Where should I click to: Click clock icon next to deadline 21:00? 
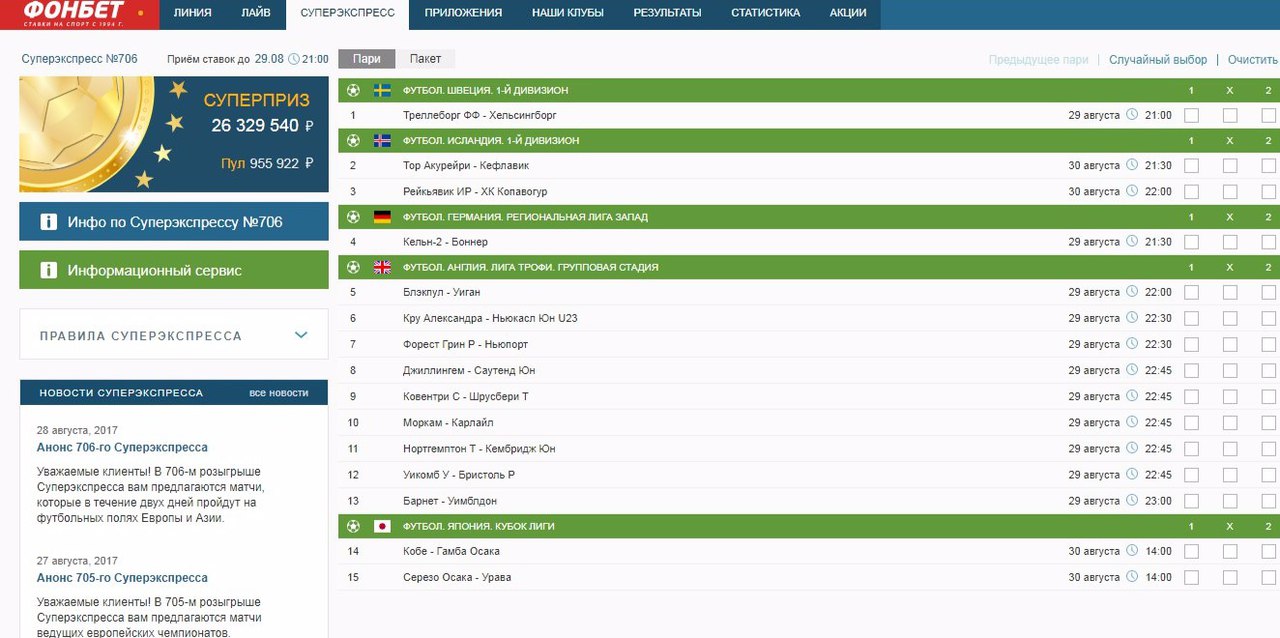pos(294,59)
